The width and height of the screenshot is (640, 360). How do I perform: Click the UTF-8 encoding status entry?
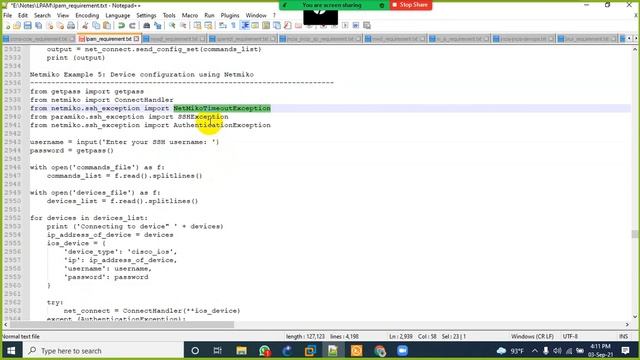point(570,336)
